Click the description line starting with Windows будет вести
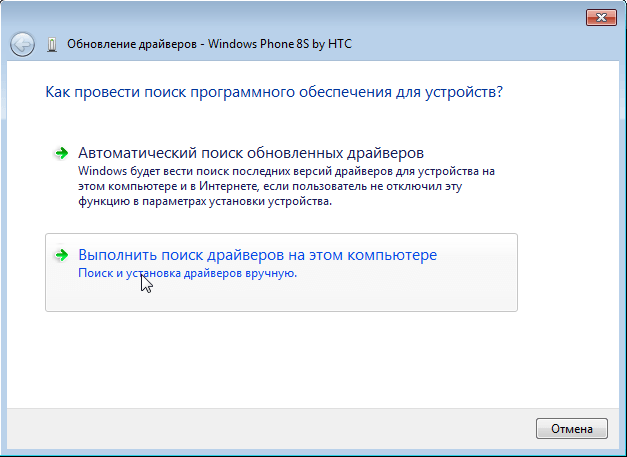 pos(286,171)
